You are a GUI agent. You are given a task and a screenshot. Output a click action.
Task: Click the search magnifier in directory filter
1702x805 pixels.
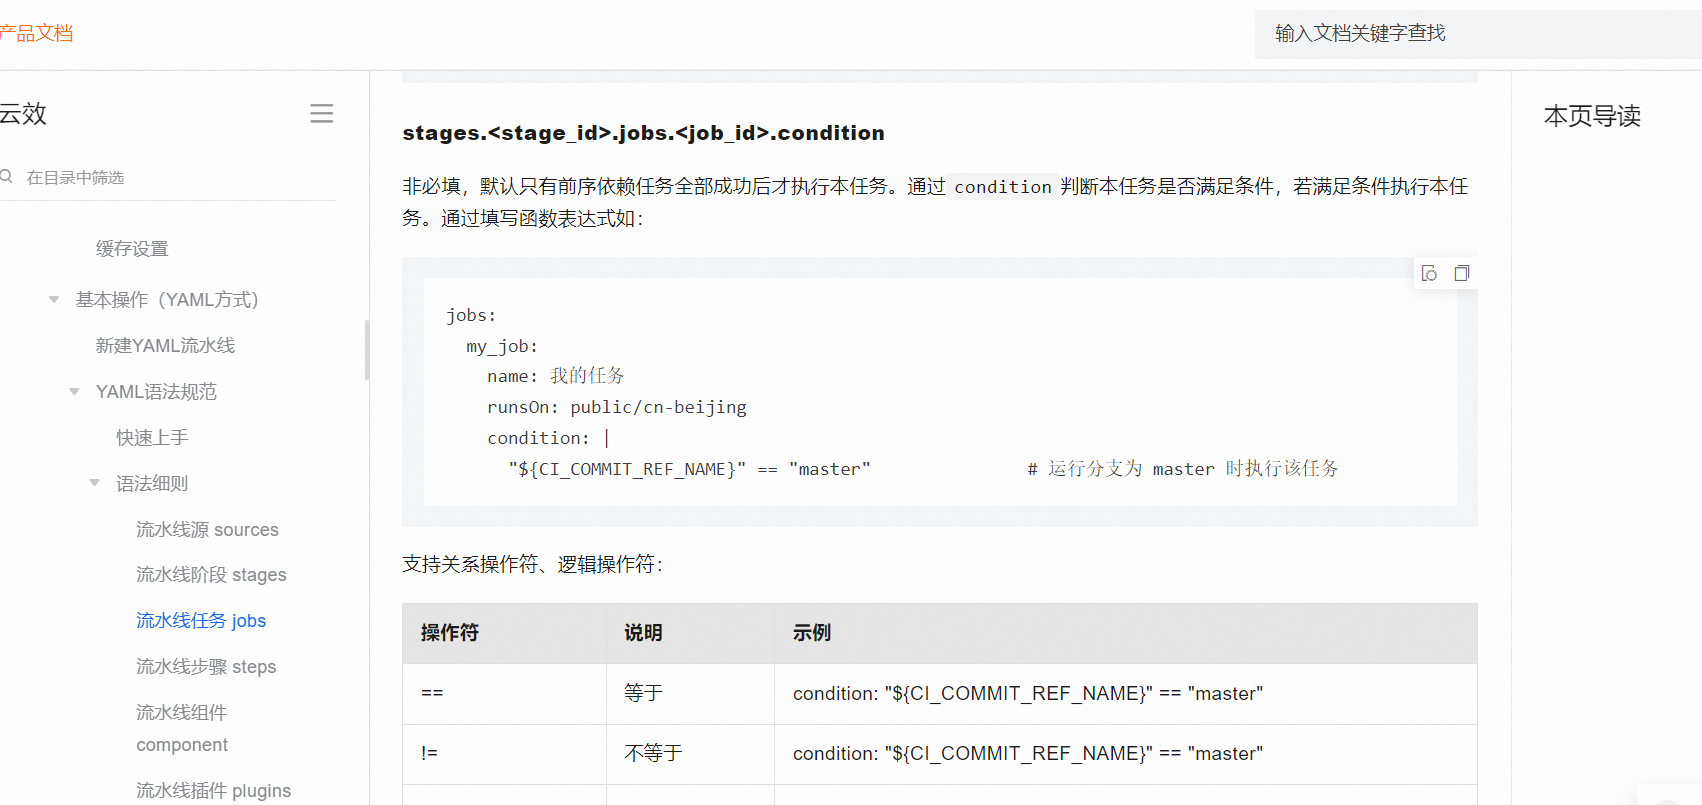(6, 177)
